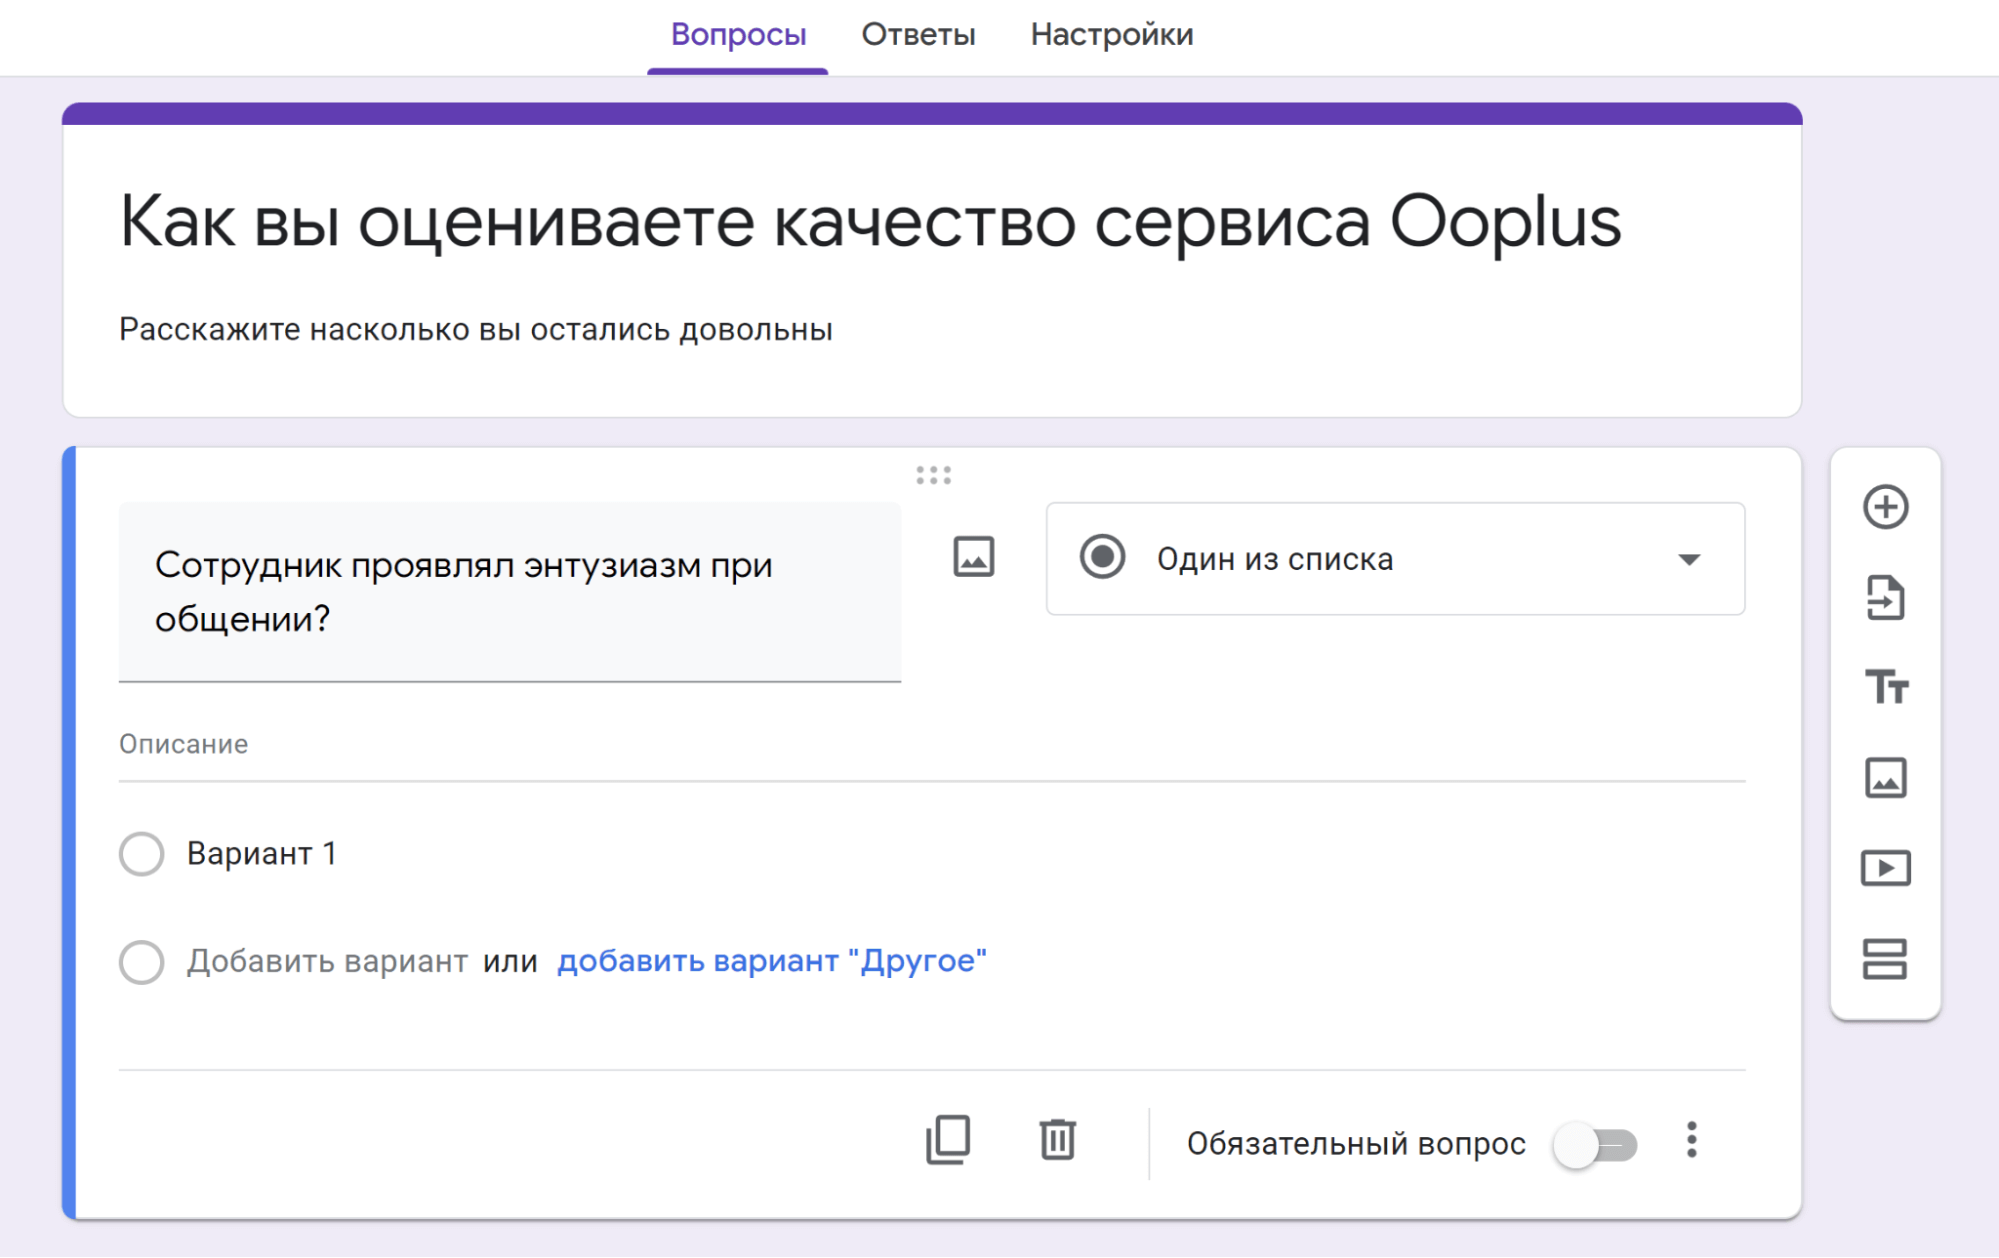Edit form description 'Расскажите насколько вы остались довольны'
The width and height of the screenshot is (1999, 1258).
[x=476, y=330]
